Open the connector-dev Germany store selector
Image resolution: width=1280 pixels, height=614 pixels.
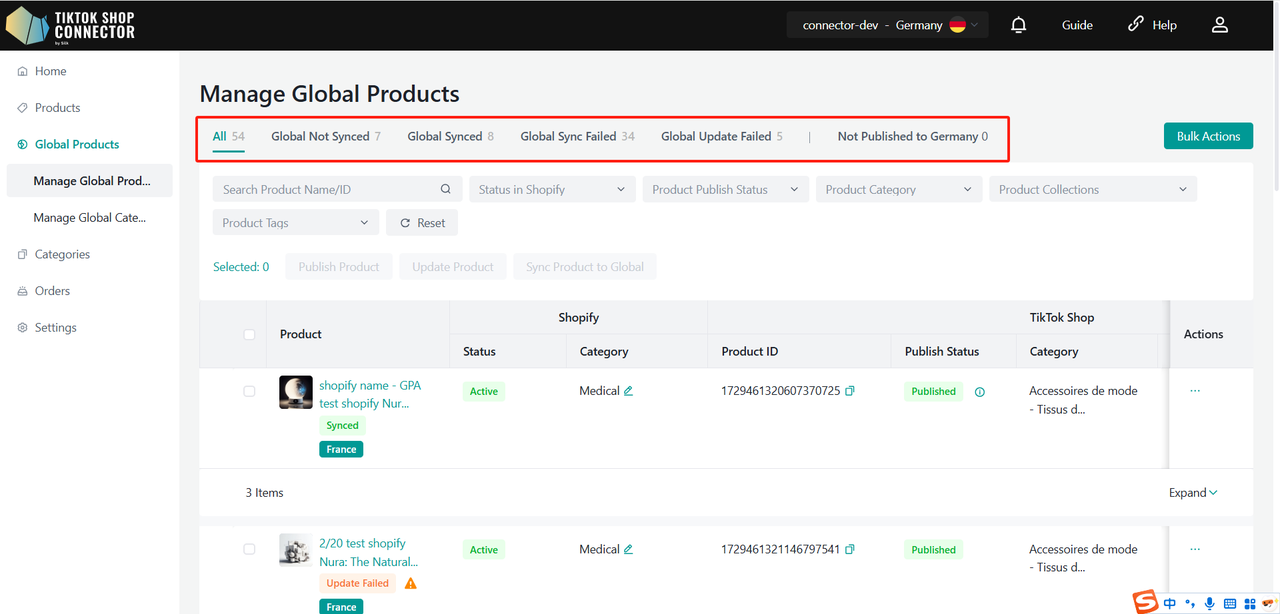[887, 25]
